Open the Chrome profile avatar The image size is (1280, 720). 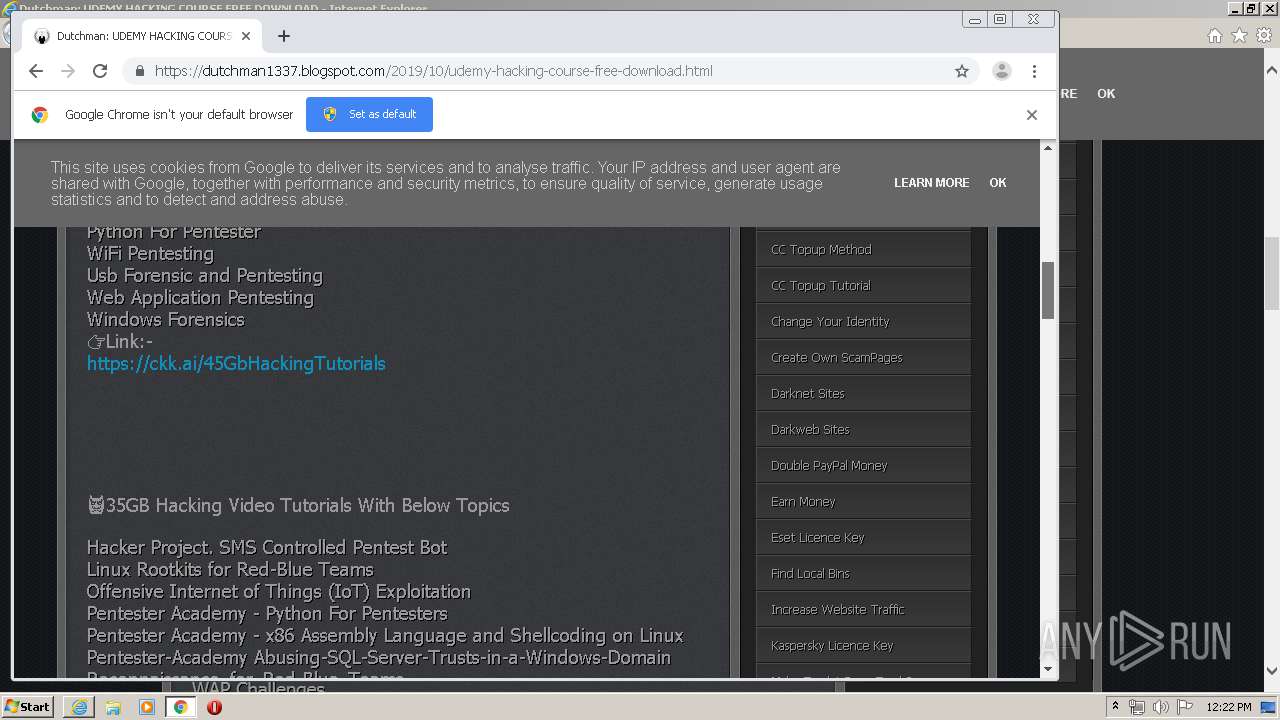click(1001, 71)
